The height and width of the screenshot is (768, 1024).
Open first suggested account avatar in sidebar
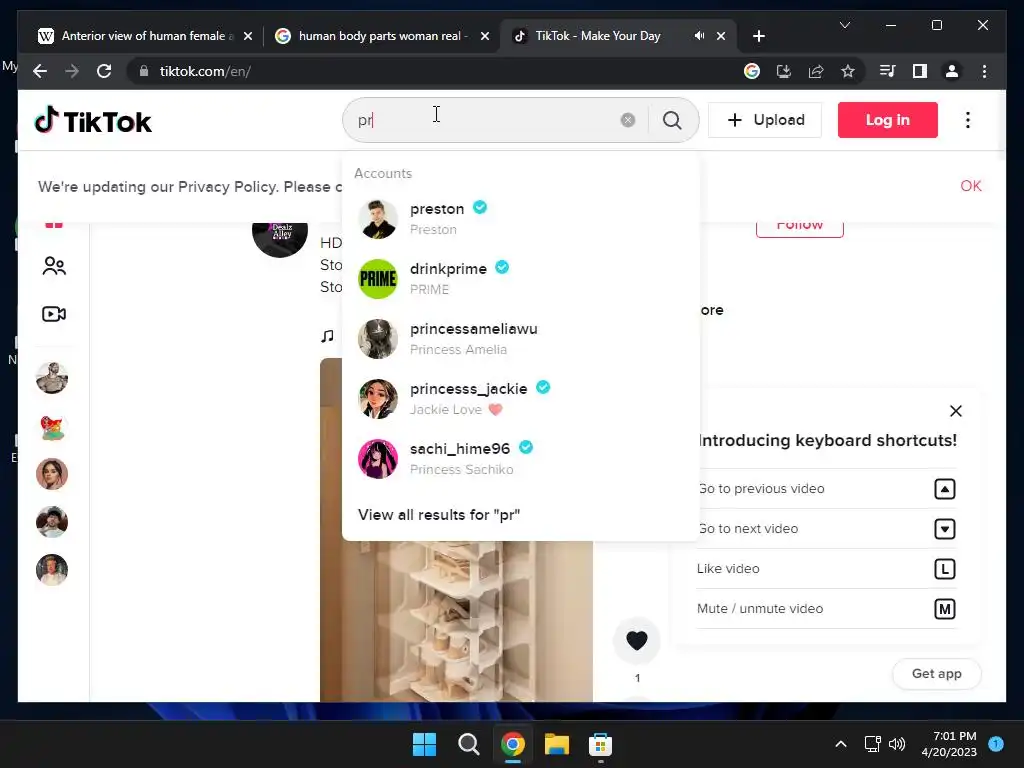tap(52, 378)
